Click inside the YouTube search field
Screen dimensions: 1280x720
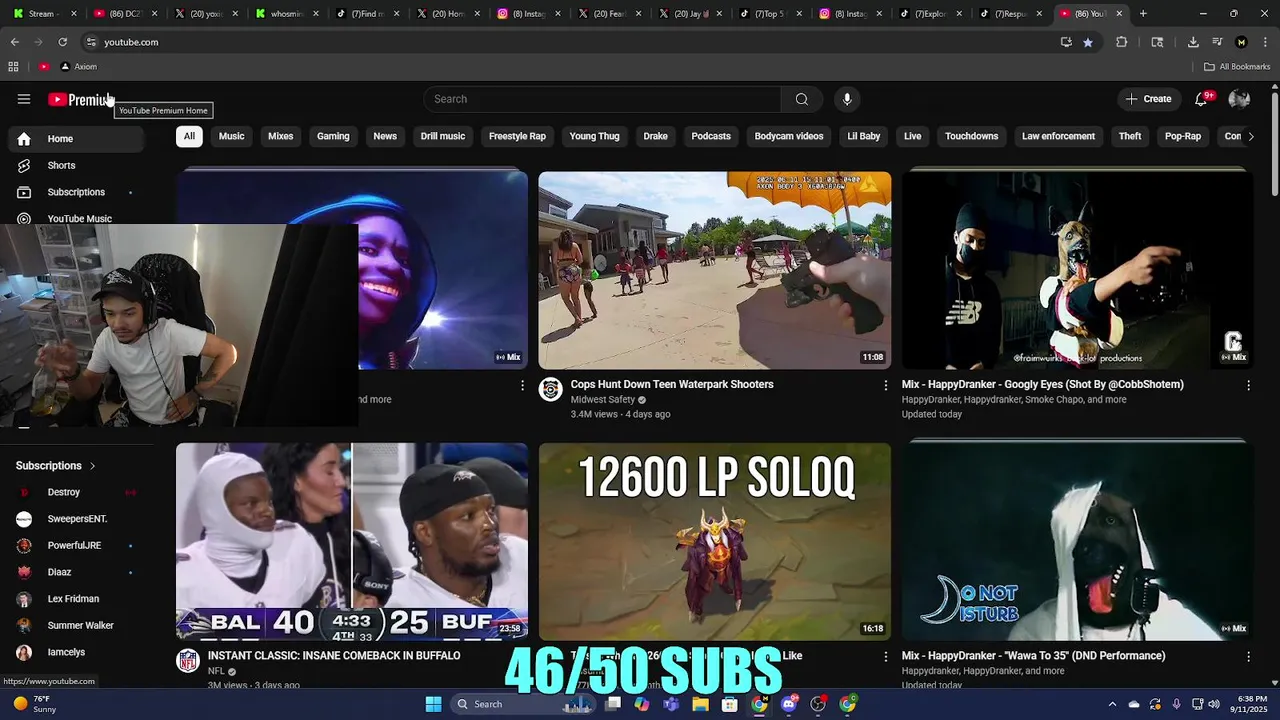[x=602, y=99]
